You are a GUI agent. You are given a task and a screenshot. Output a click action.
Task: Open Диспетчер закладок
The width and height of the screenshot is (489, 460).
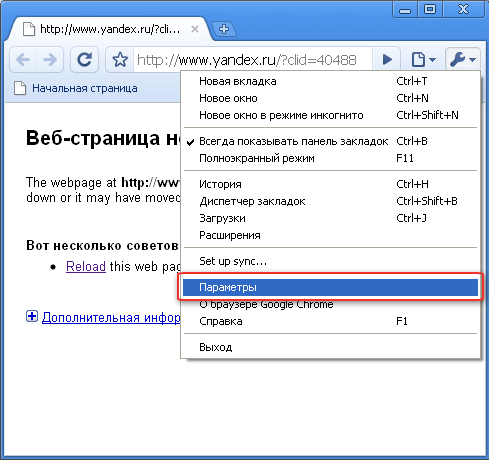(330, 201)
